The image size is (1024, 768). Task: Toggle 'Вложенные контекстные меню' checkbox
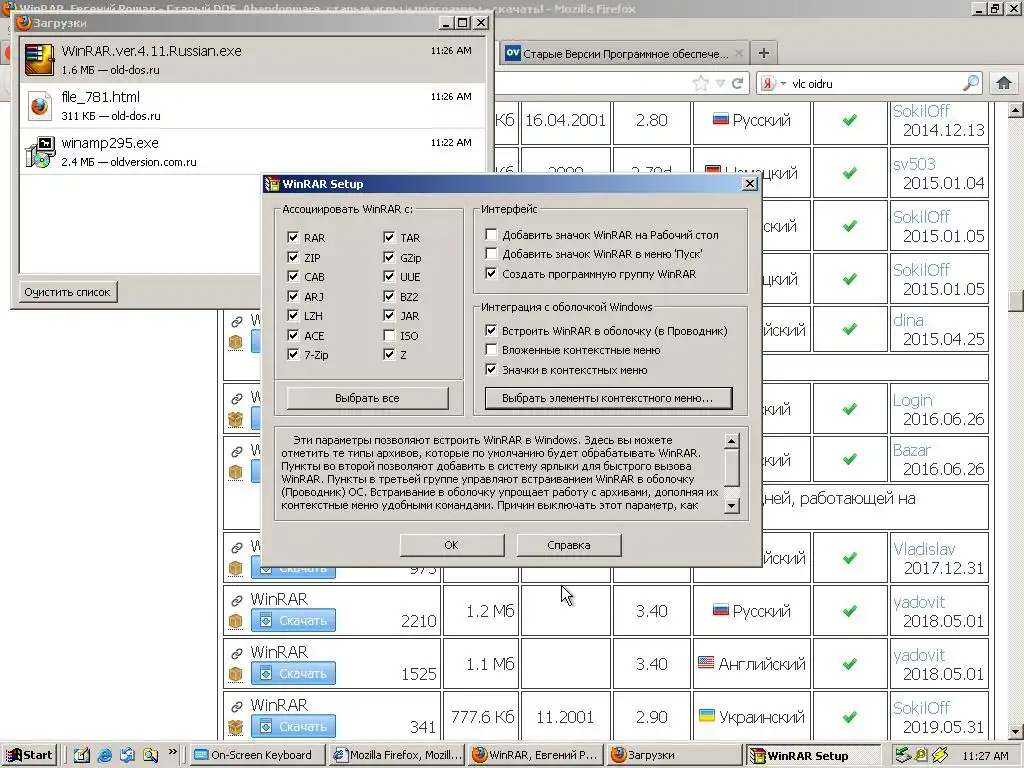pos(491,349)
